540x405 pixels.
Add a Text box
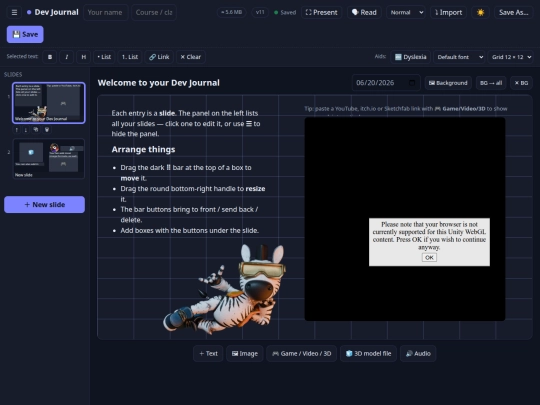point(208,354)
